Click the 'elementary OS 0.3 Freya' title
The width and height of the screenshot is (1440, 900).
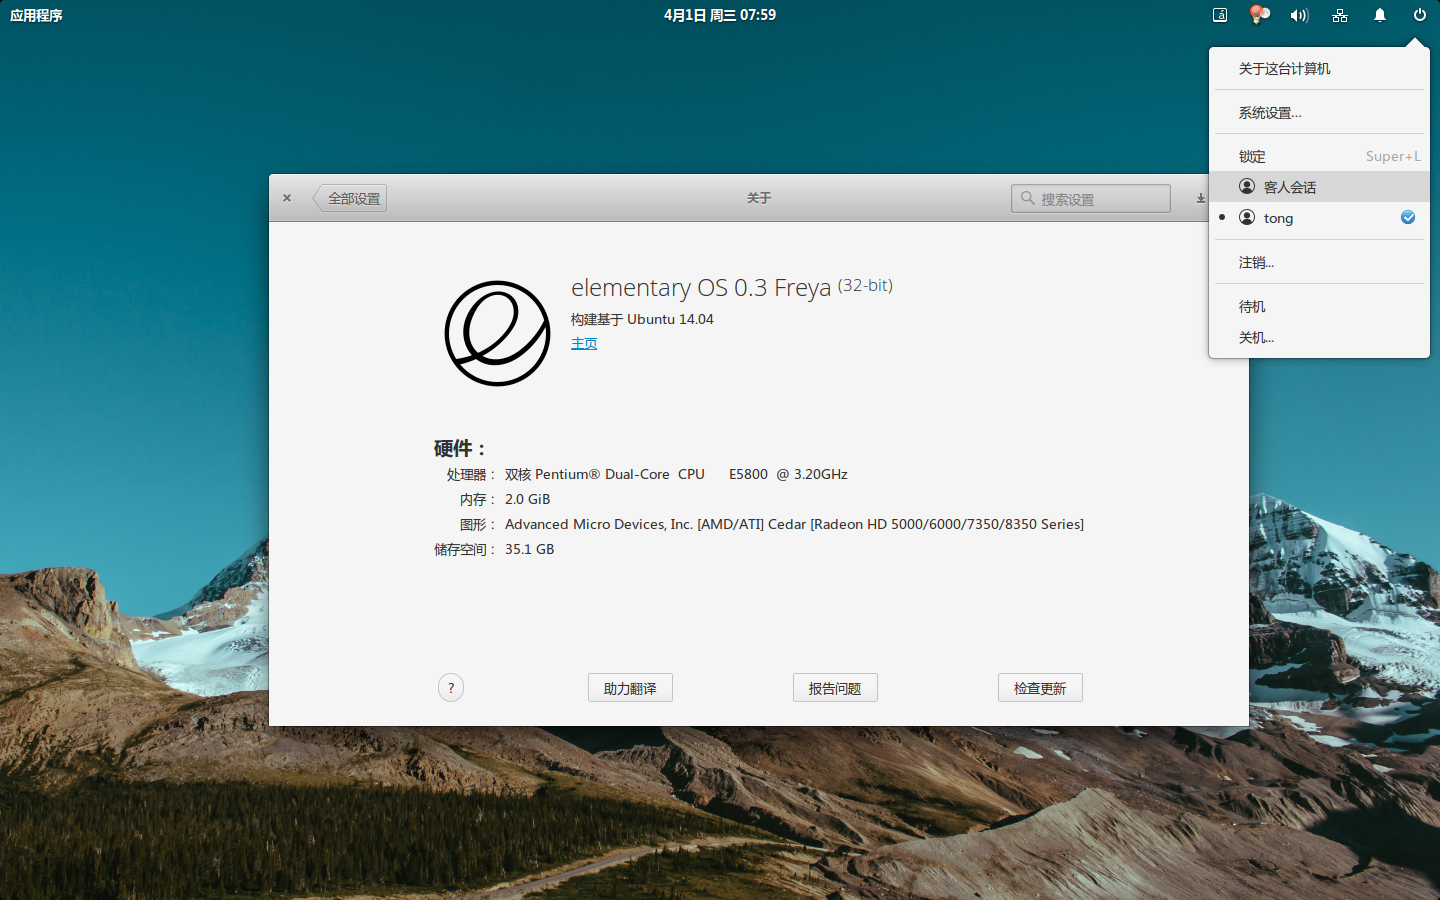click(x=701, y=288)
